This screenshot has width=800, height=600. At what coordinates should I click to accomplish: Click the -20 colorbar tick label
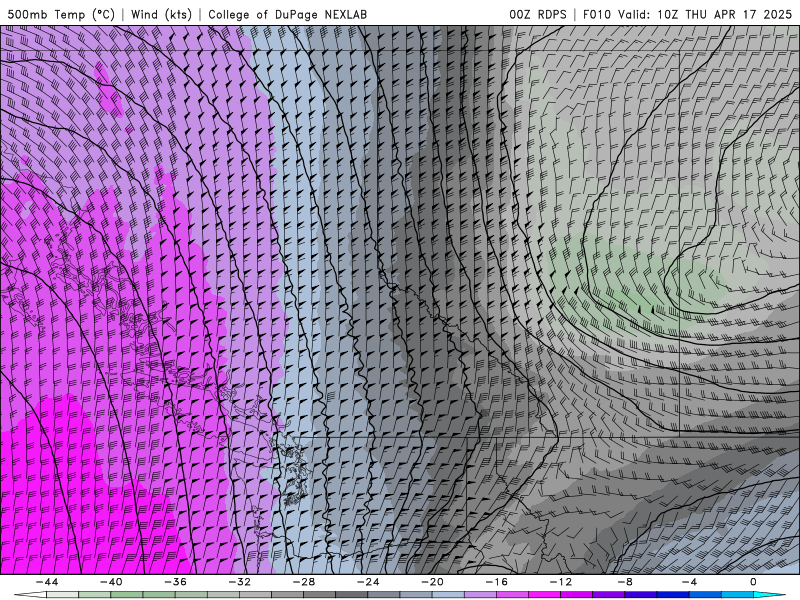click(432, 582)
